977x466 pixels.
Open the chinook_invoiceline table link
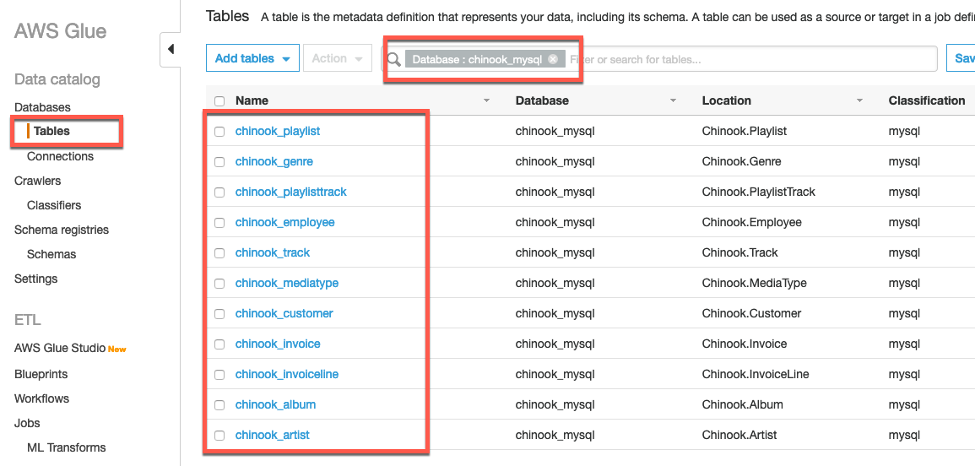[x=286, y=374]
